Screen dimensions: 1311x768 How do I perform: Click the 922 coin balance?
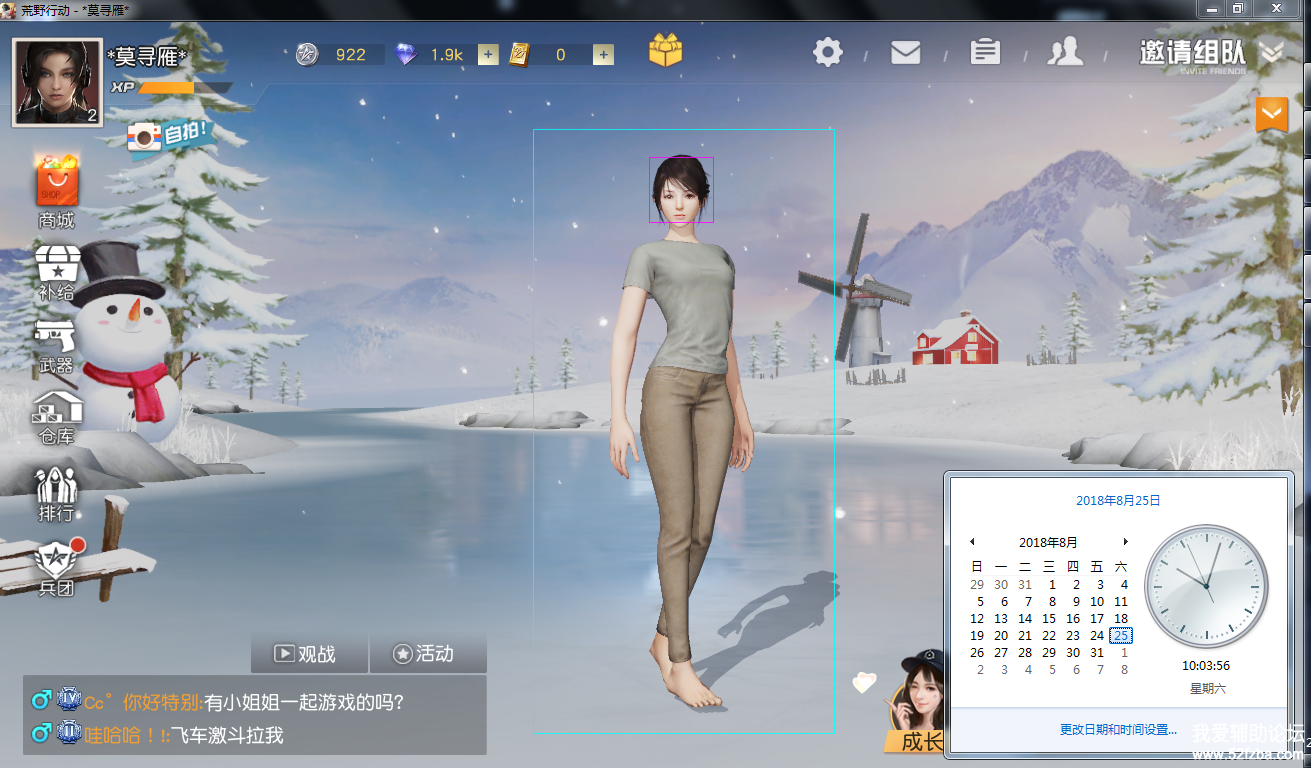[351, 55]
